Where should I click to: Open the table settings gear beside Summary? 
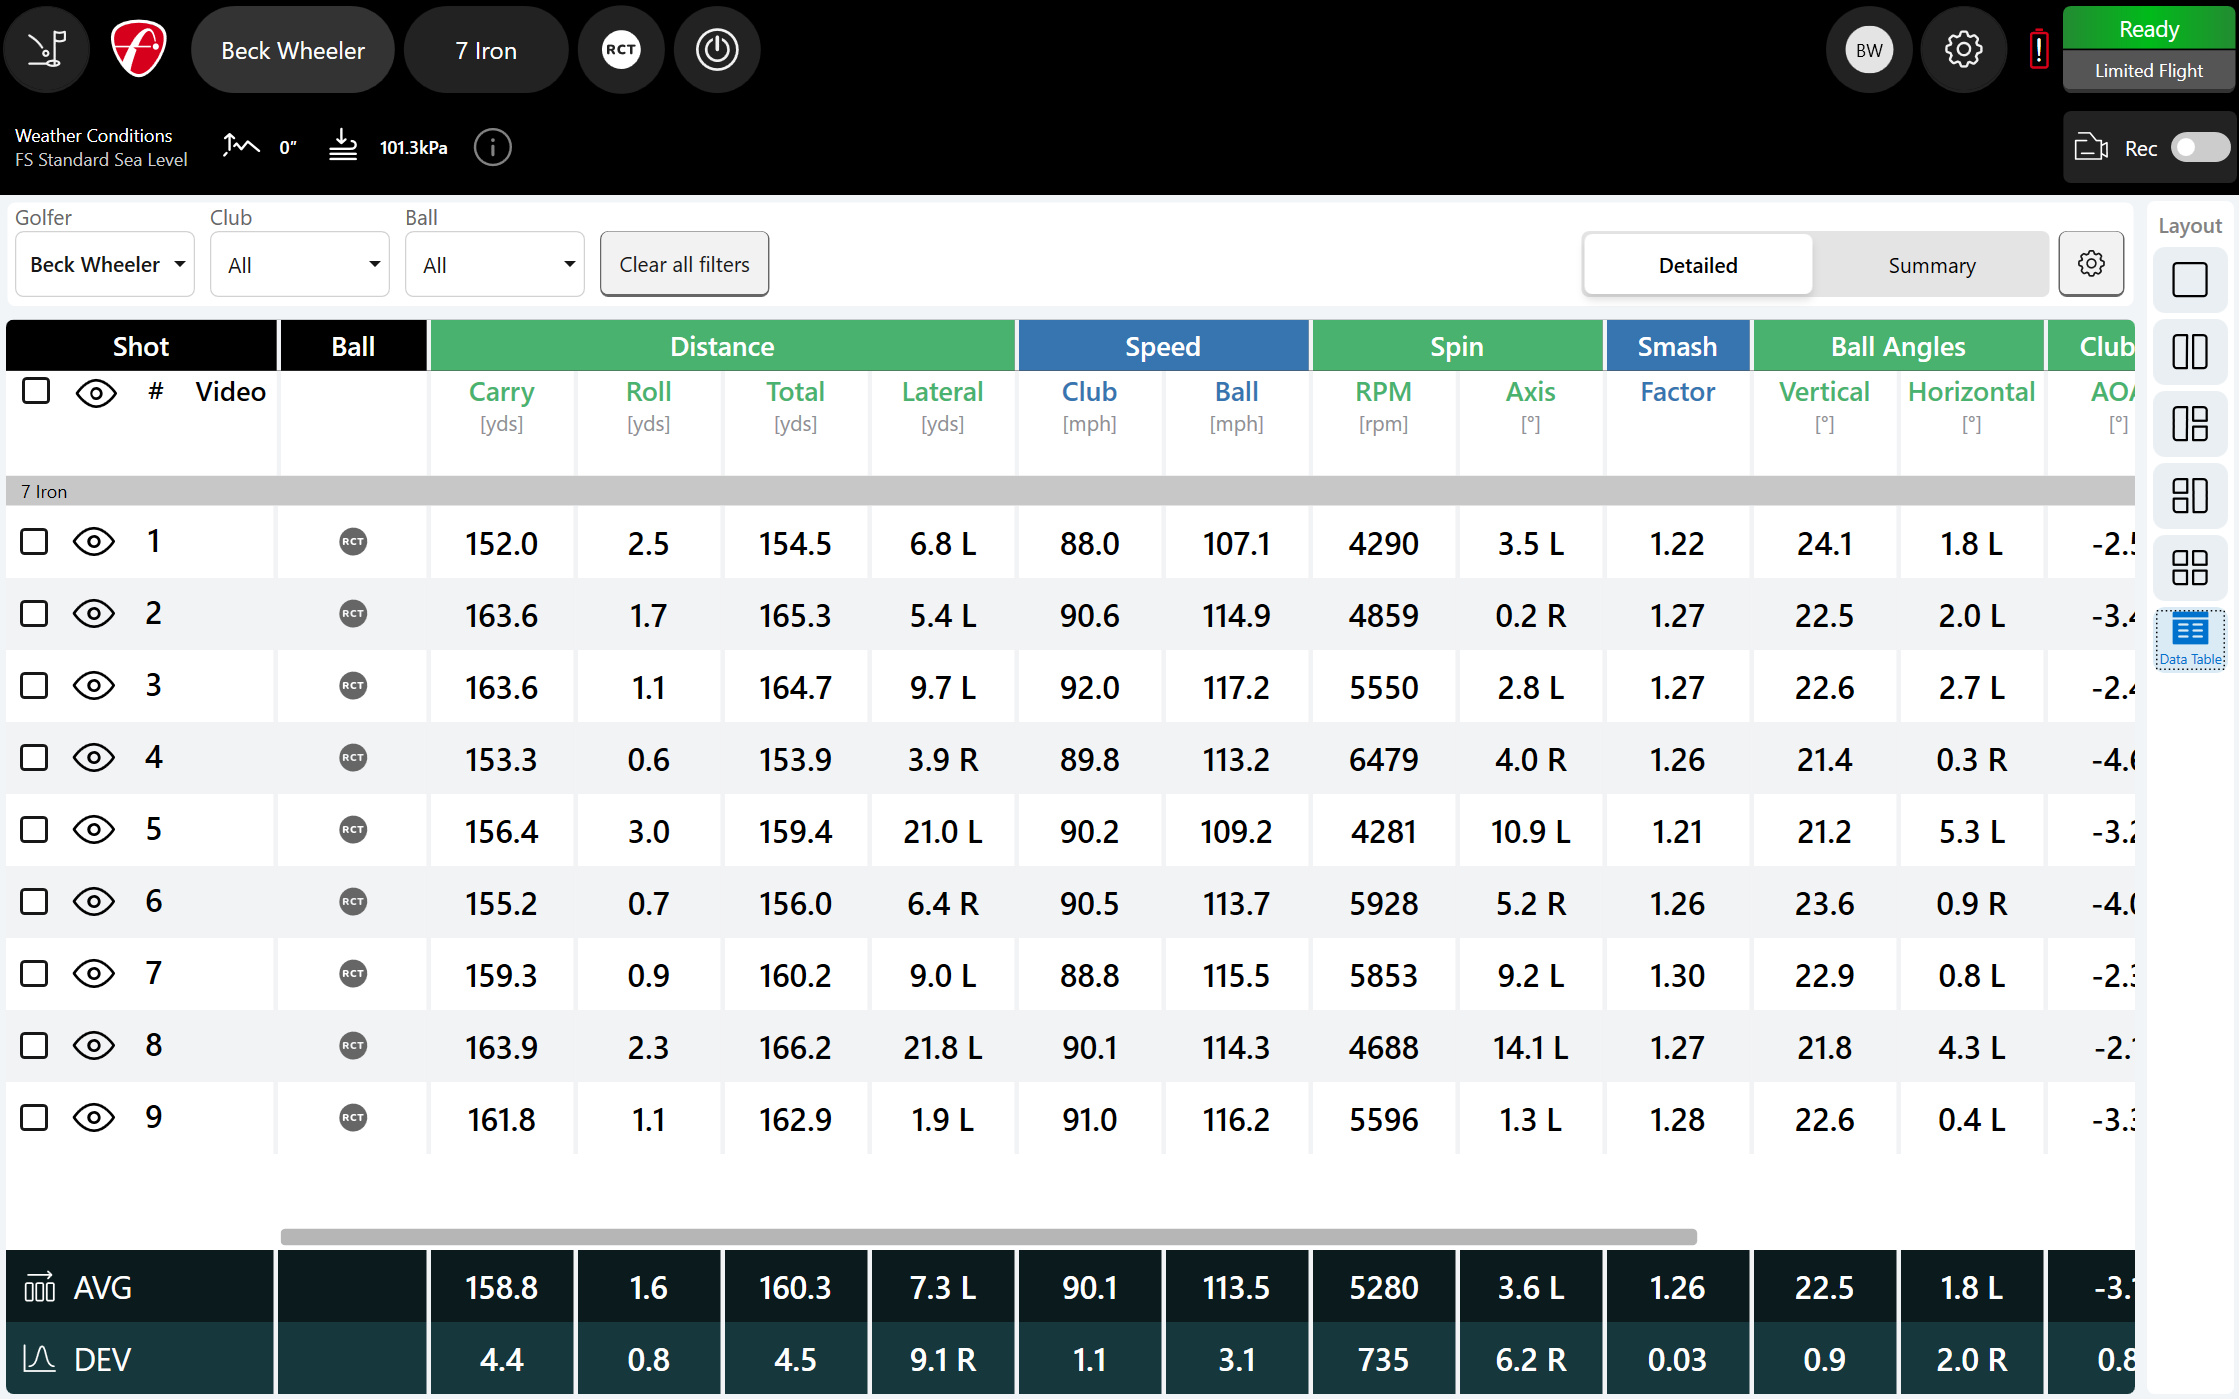(x=2091, y=264)
